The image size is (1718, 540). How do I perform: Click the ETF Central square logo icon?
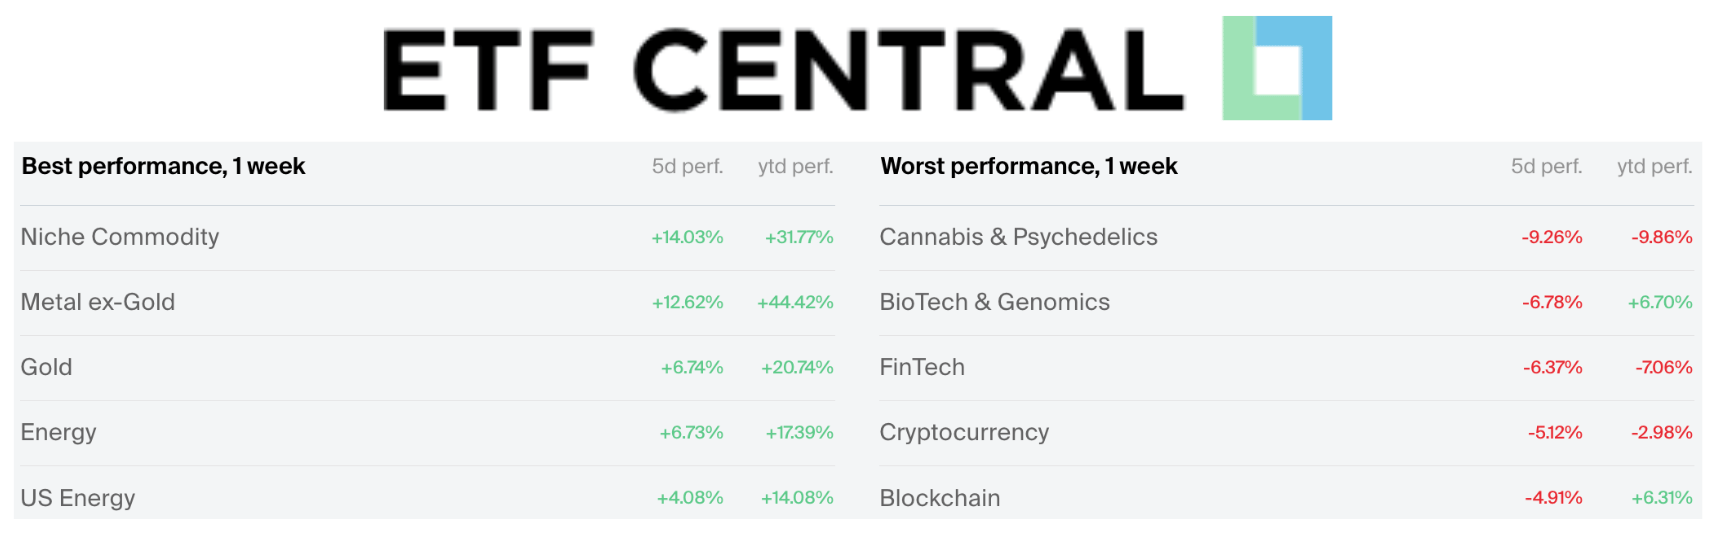(x=1276, y=68)
